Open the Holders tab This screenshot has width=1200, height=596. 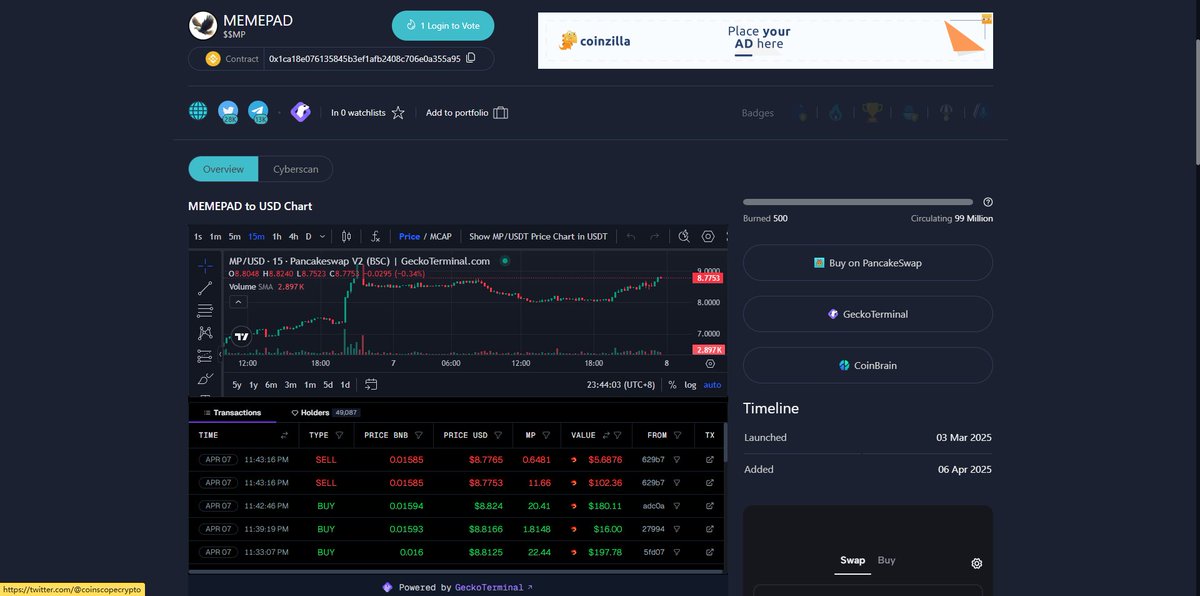pyautogui.click(x=325, y=412)
